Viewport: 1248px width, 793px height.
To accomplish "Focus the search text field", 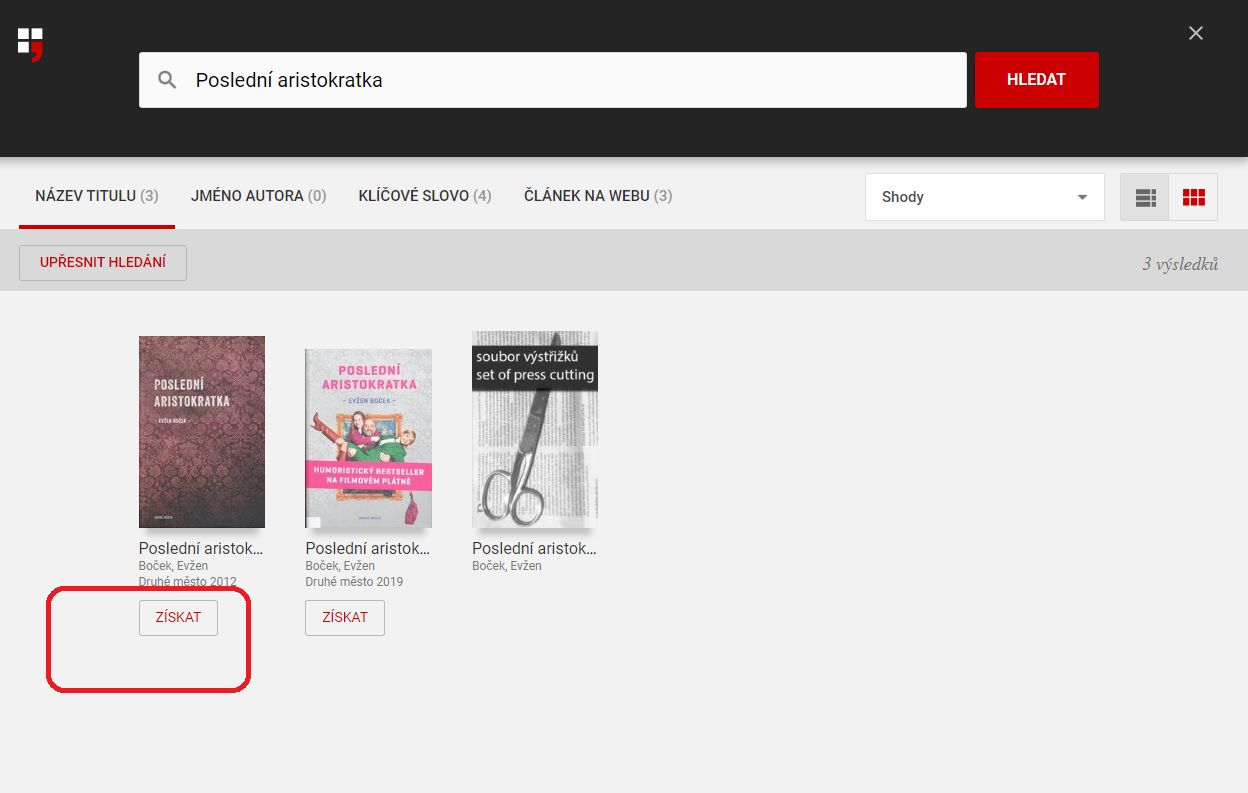I will (x=570, y=80).
